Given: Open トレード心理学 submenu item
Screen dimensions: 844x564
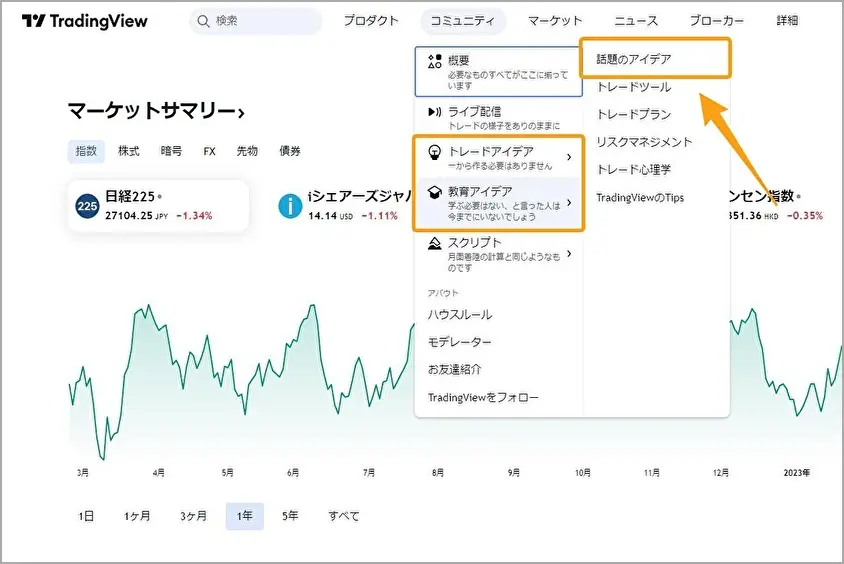Looking at the screenshot, I should [x=634, y=170].
